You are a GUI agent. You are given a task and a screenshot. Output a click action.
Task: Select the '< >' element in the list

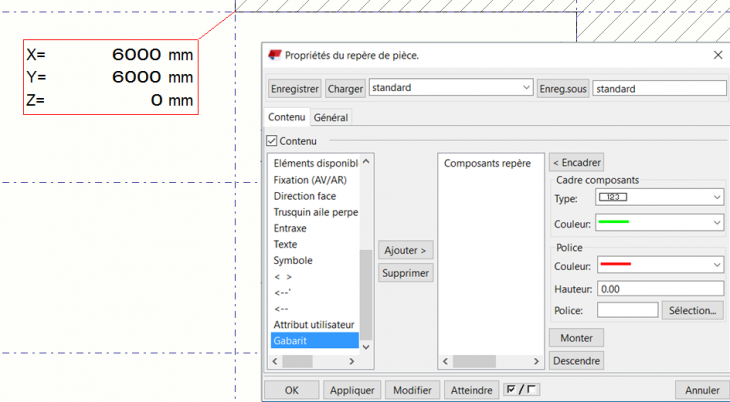(x=283, y=276)
